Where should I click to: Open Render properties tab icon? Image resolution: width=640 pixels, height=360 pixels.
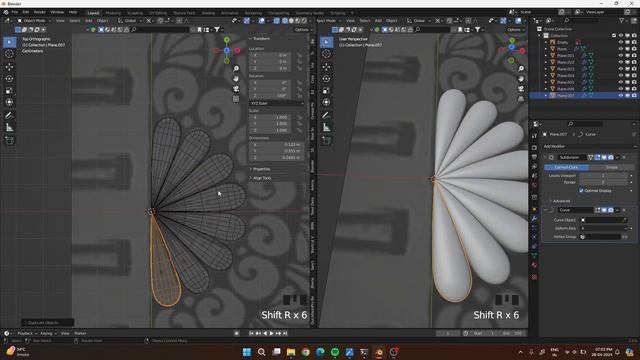point(534,147)
